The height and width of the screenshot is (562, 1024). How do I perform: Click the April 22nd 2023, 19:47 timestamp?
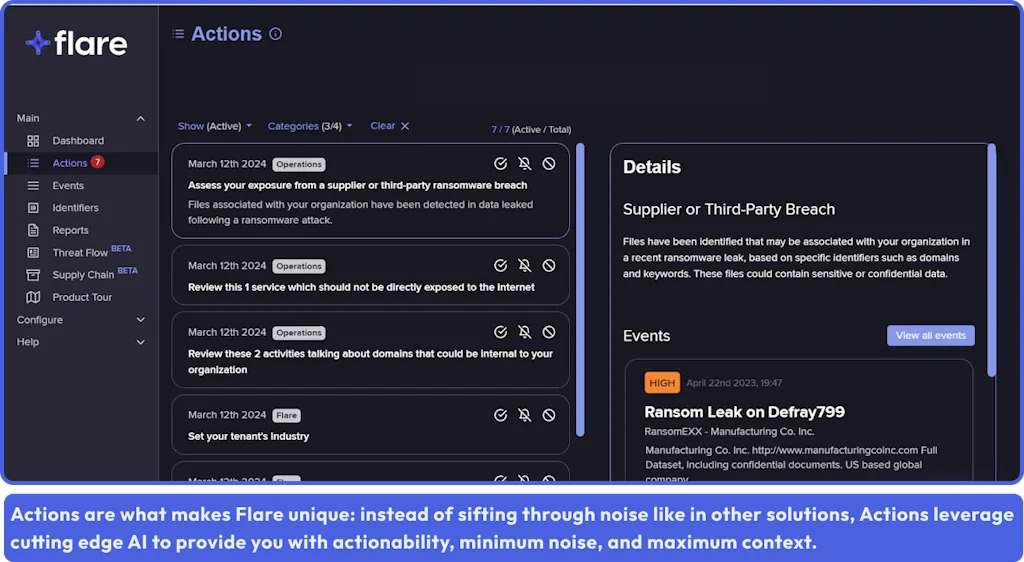[733, 383]
